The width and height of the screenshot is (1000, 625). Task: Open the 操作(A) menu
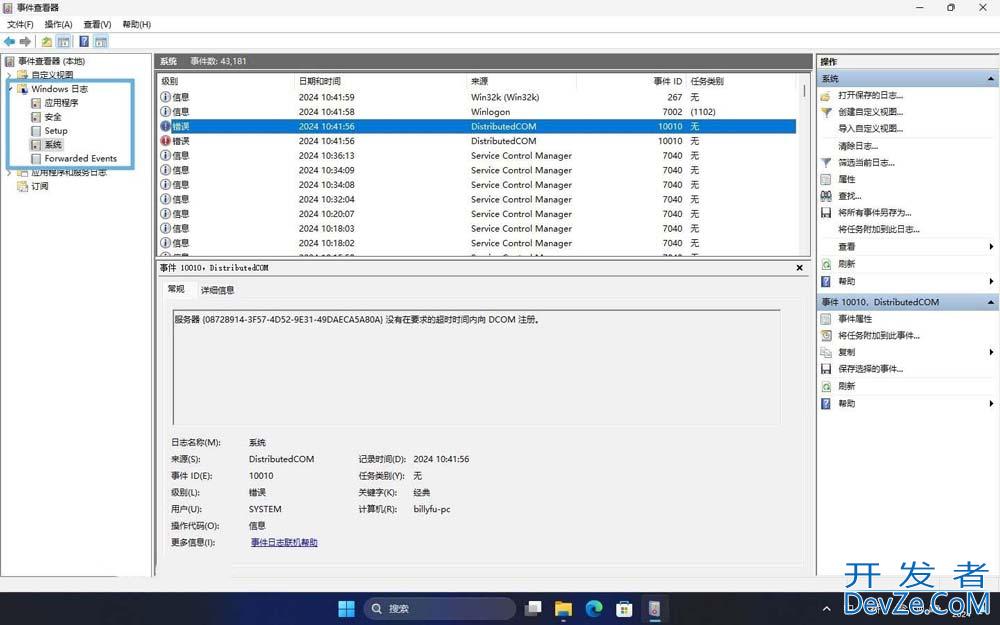tap(59, 24)
